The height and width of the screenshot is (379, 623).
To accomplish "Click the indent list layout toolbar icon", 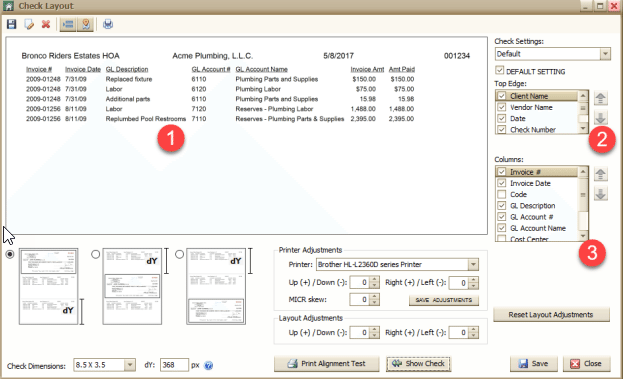I will [x=68, y=24].
